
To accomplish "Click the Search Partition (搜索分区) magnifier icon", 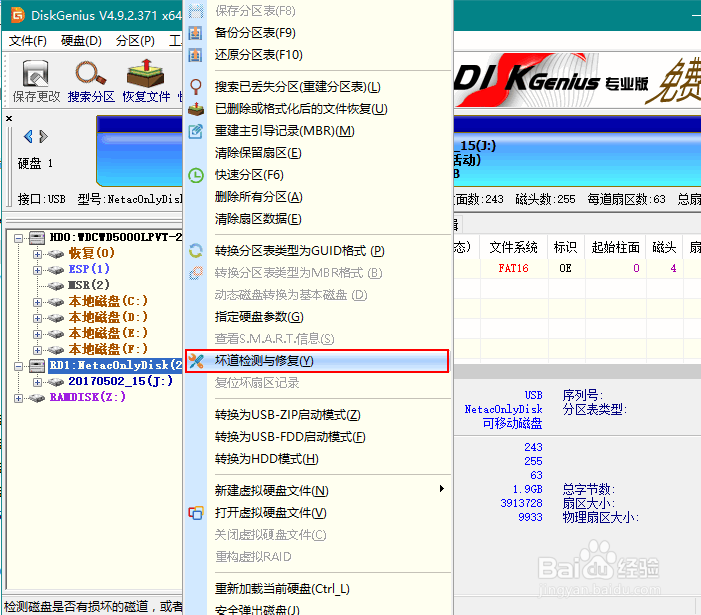I will [91, 73].
